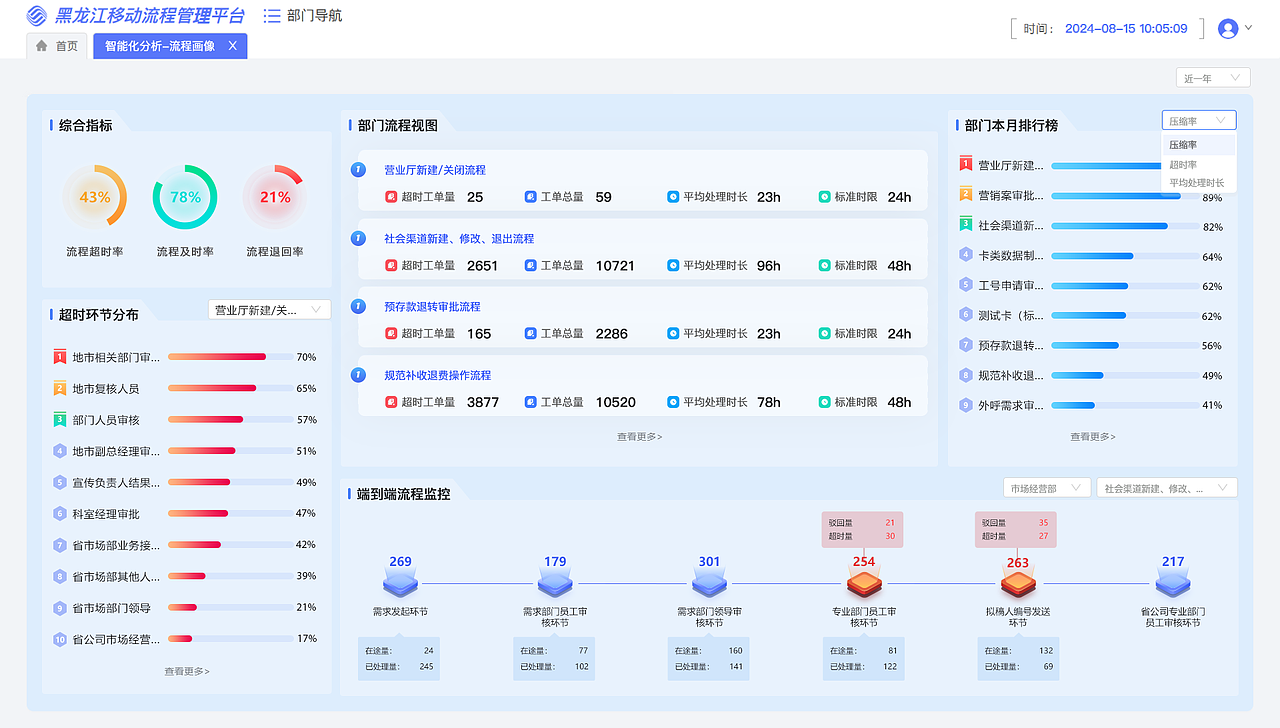This screenshot has height=728, width=1280.
Task: Click the 需求发起环节 node icon in 端到端流程监控
Action: (399, 576)
